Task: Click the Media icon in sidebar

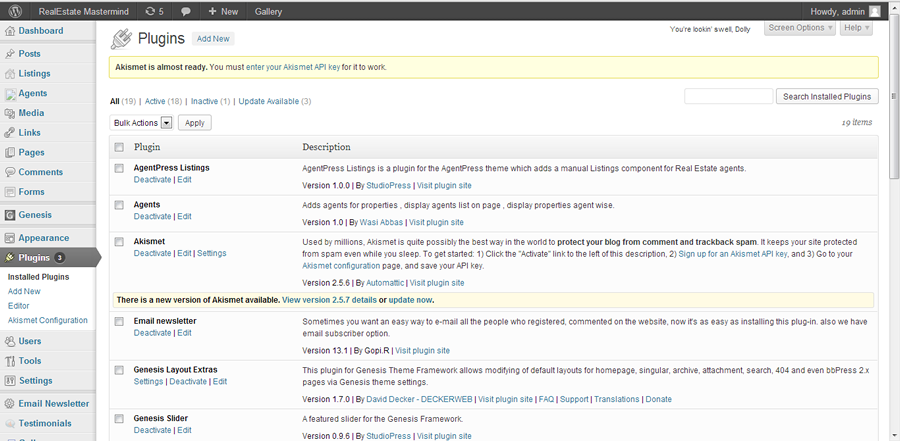Action: tap(10, 113)
